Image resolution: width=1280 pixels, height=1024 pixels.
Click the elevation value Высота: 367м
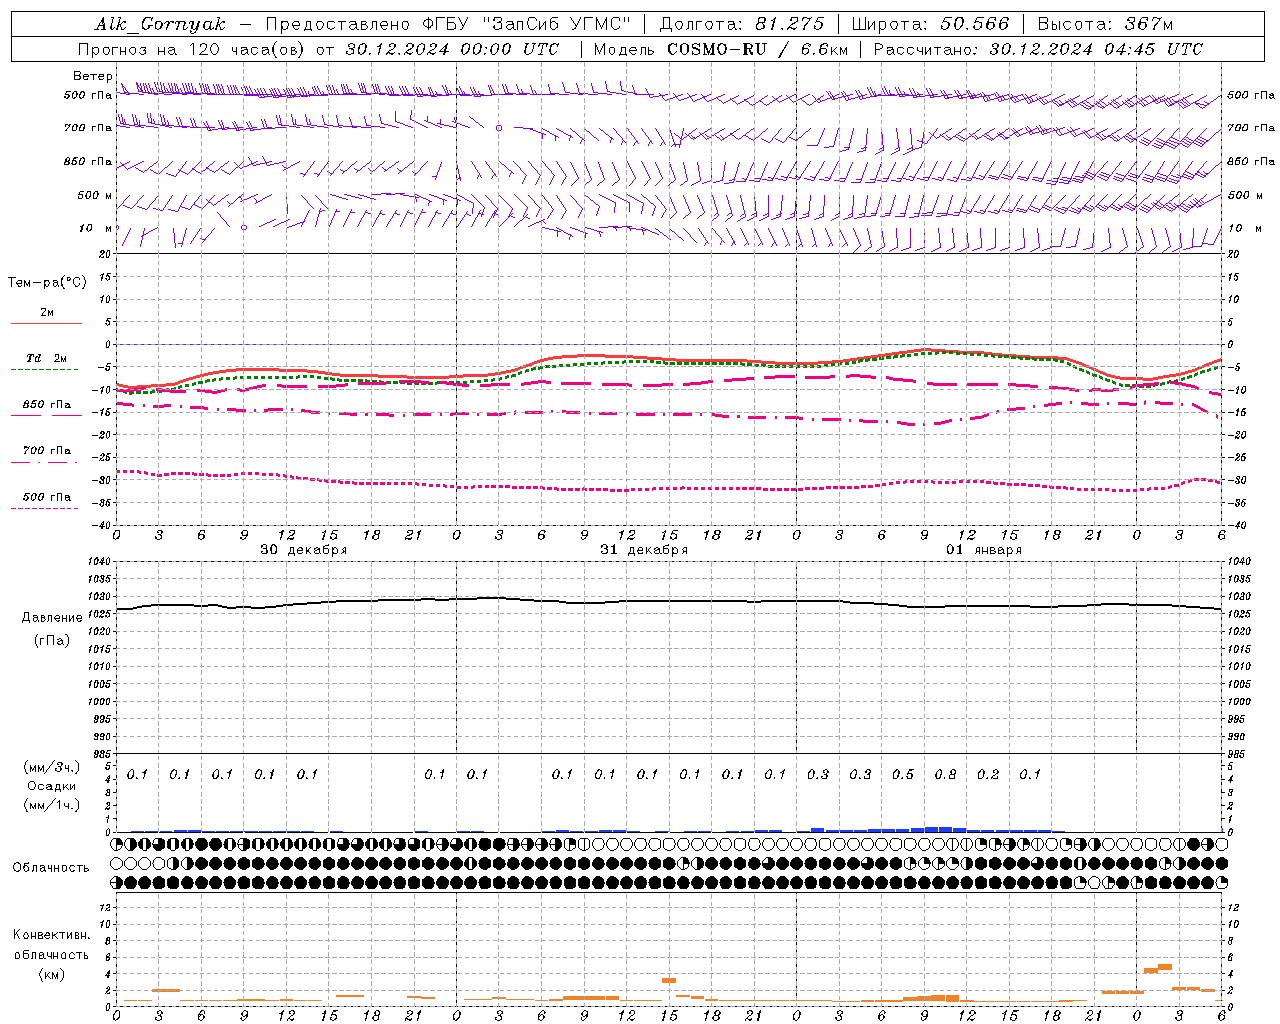pyautogui.click(x=1105, y=24)
